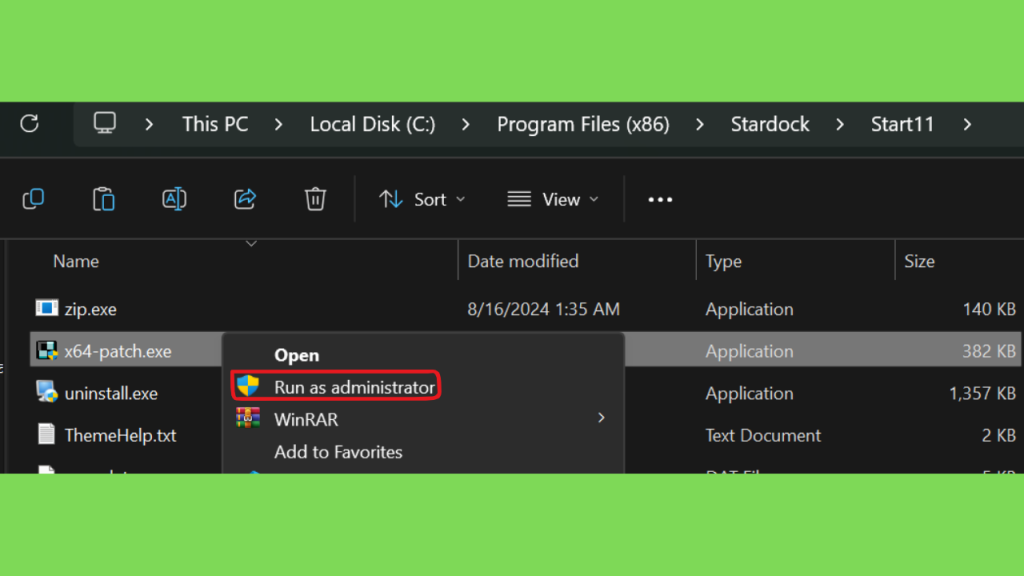Click the Application type cell for uninstall.exe
This screenshot has height=576, width=1024.
pyautogui.click(x=749, y=394)
